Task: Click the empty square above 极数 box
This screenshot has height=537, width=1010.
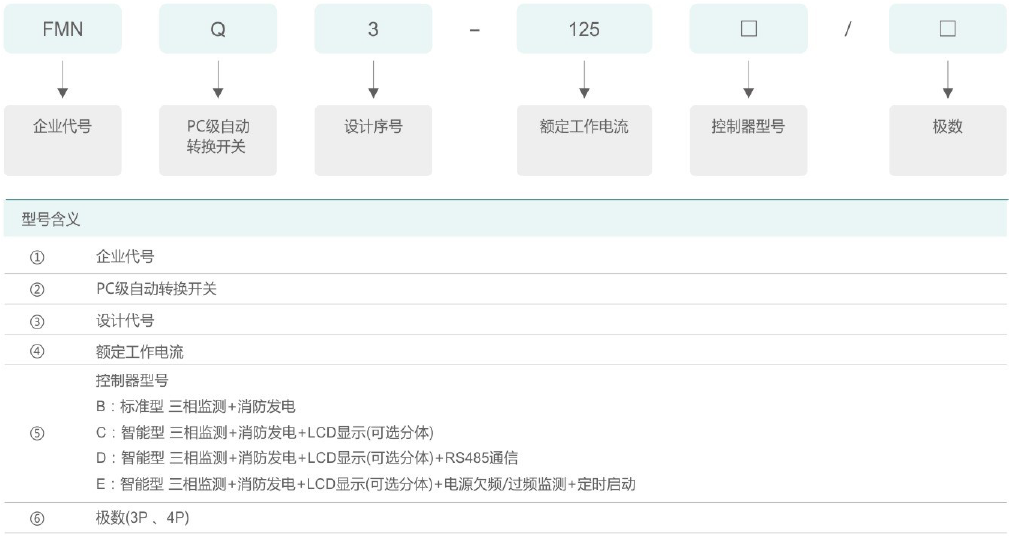Action: click(x=947, y=29)
